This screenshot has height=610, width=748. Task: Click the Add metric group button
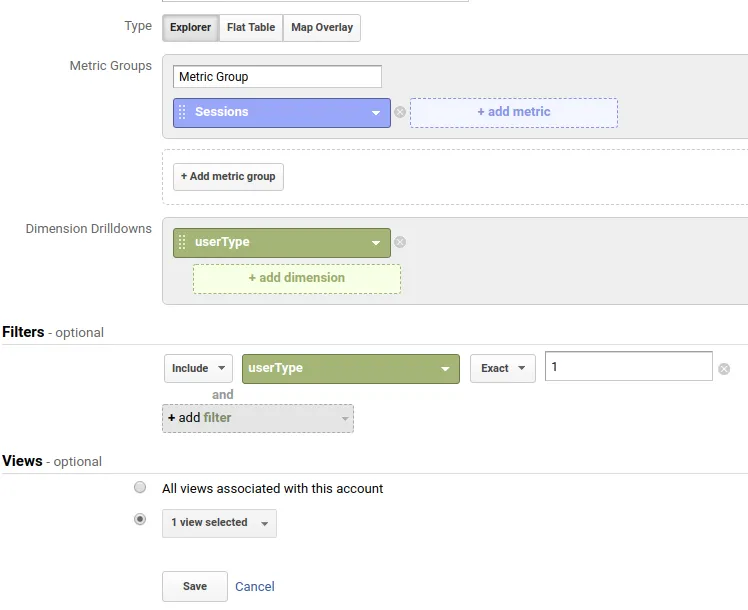pos(228,177)
